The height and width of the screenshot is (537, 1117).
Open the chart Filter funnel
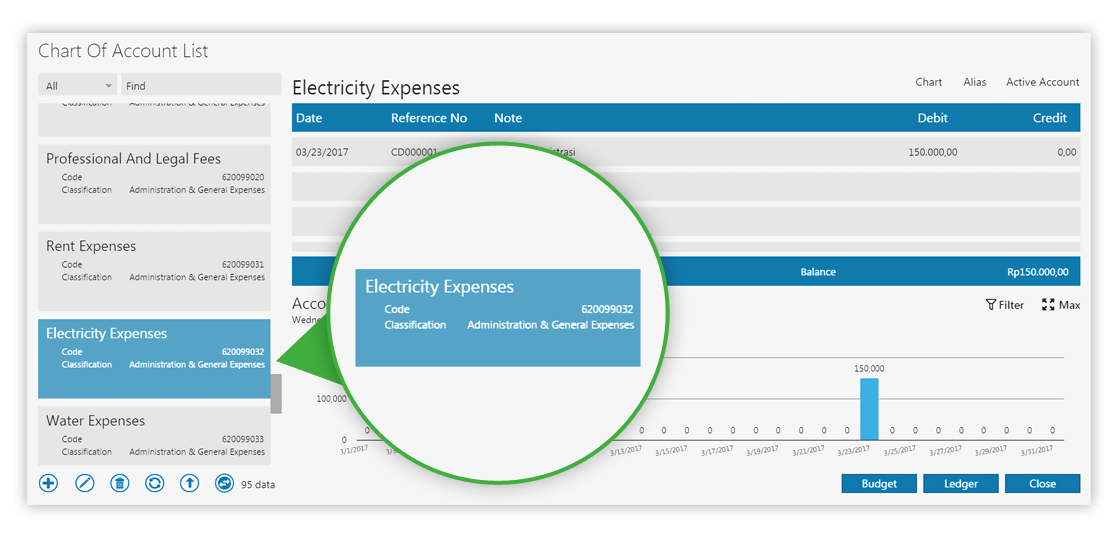tap(1004, 305)
